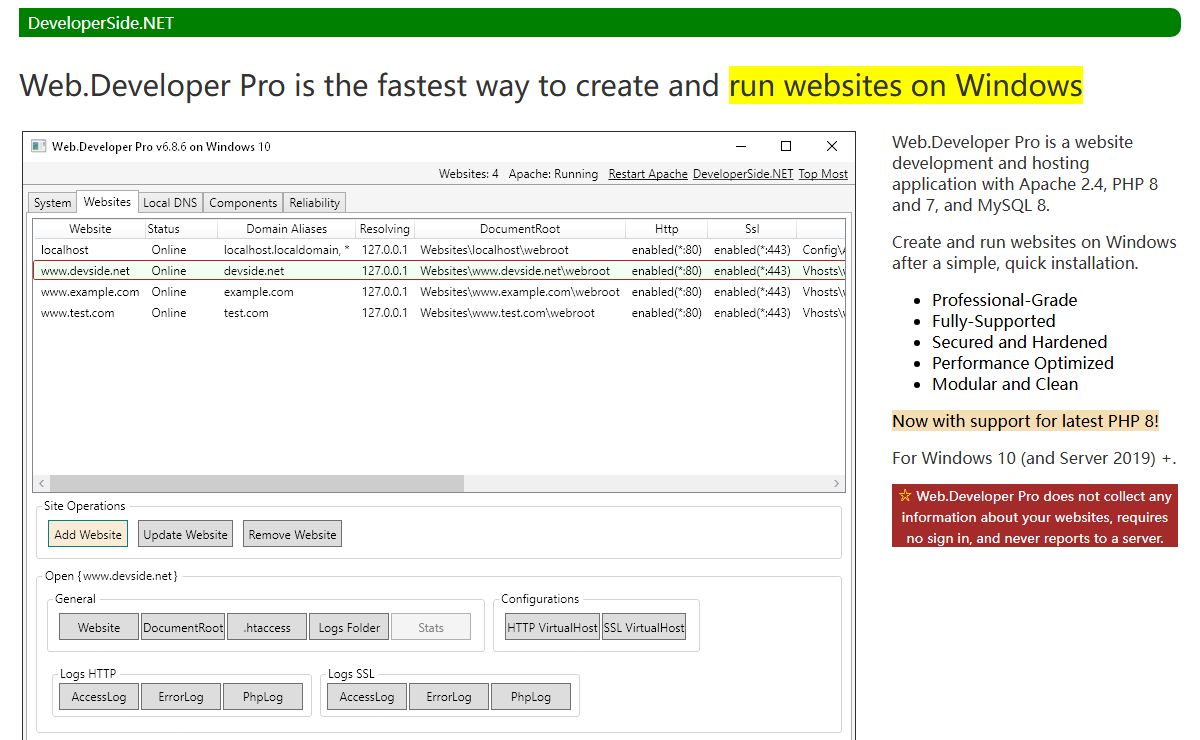This screenshot has height=740, width=1200.
Task: Sort by the DocumentRoot column header
Action: click(x=520, y=229)
